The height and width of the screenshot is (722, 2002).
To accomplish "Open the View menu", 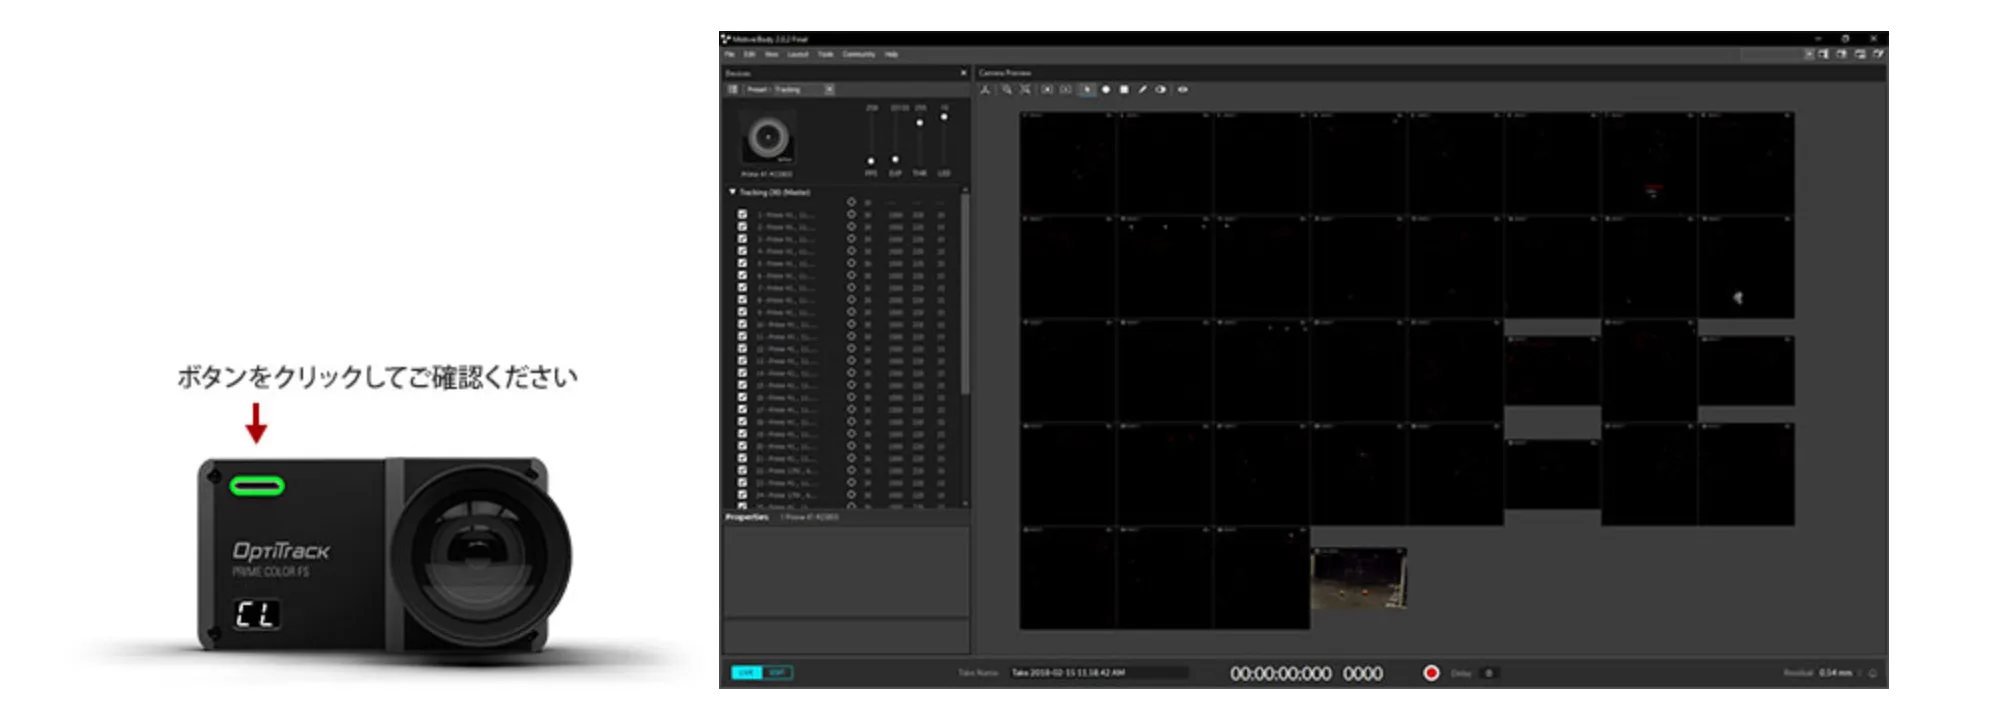I will [771, 55].
